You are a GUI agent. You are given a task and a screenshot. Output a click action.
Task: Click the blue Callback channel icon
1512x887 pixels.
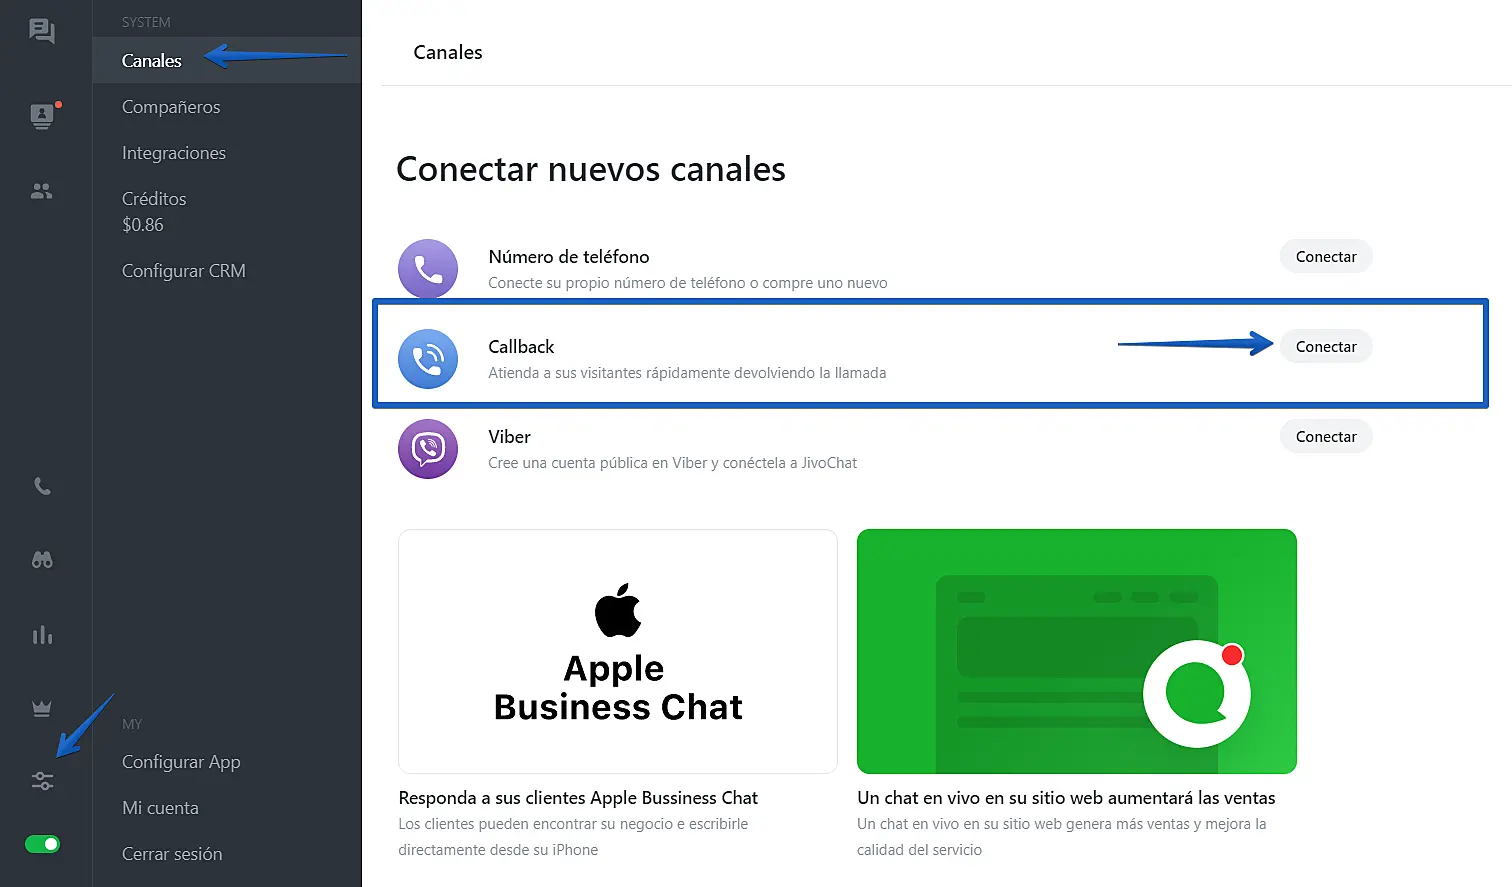pyautogui.click(x=428, y=359)
